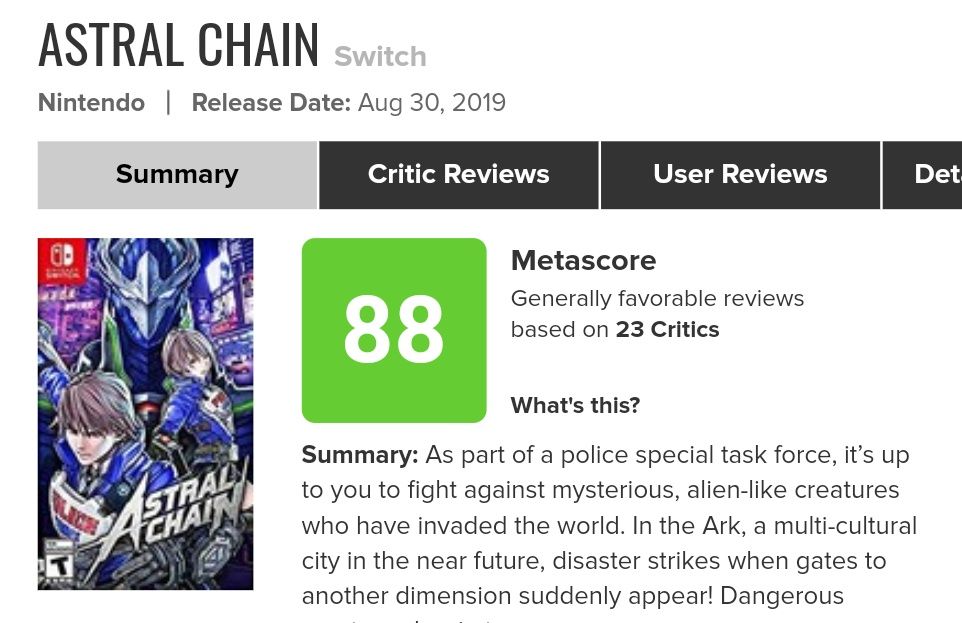The height and width of the screenshot is (623, 962).
Task: Click the green 88 Metascore box
Action: pos(393,330)
